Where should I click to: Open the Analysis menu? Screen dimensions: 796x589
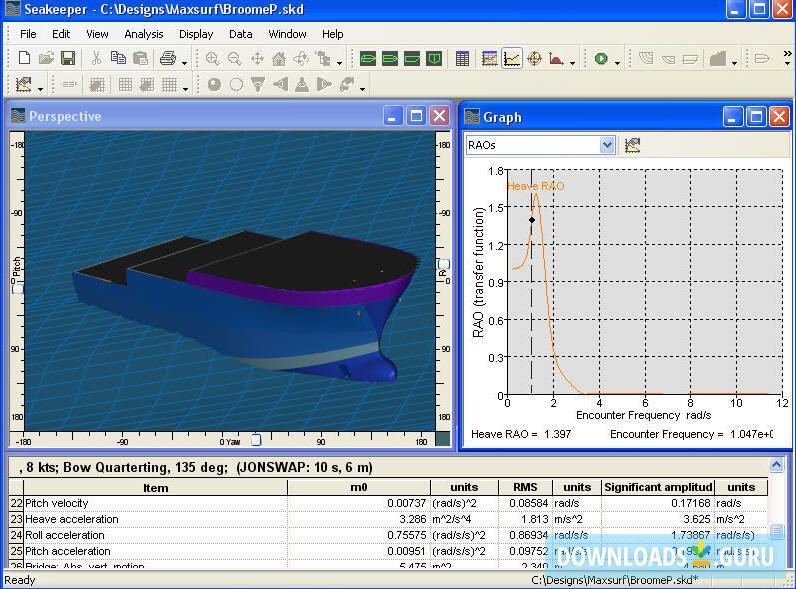(143, 34)
